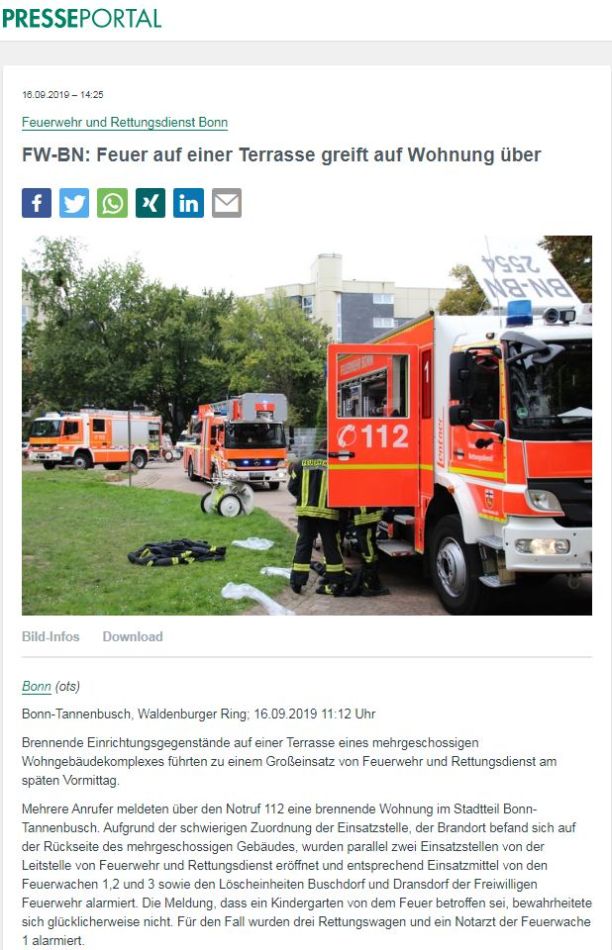
Task: Click the paragraph starting Mehrere Anrufer meldeten
Action: 307,874
